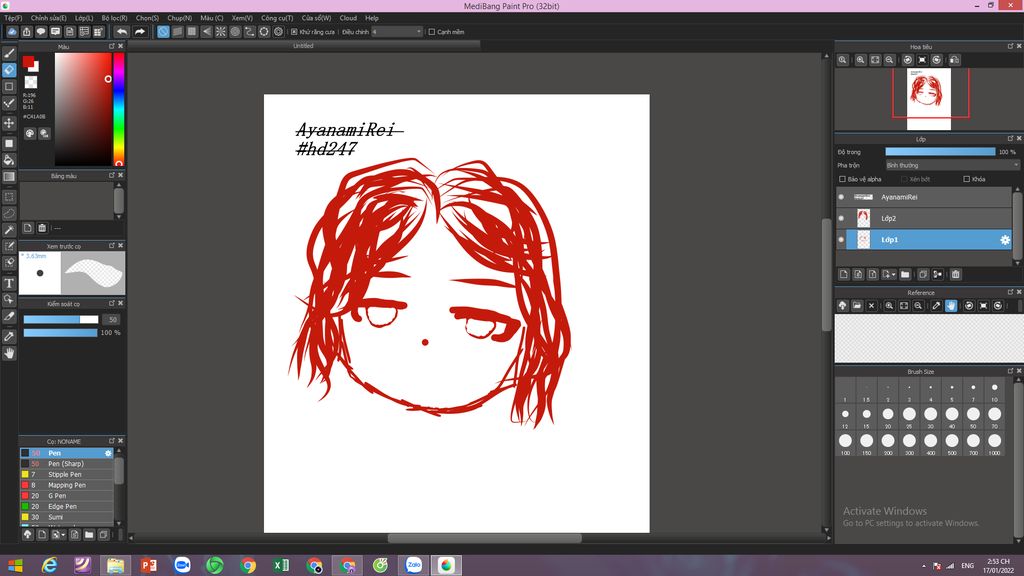Open the Tệp(F) menu
1024x576 pixels.
[x=13, y=18]
